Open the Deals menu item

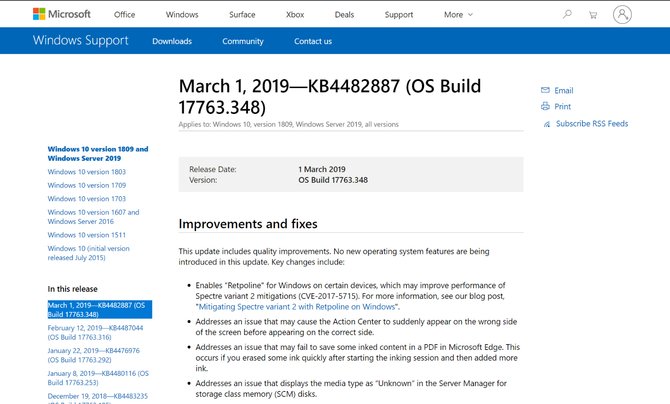tap(344, 15)
